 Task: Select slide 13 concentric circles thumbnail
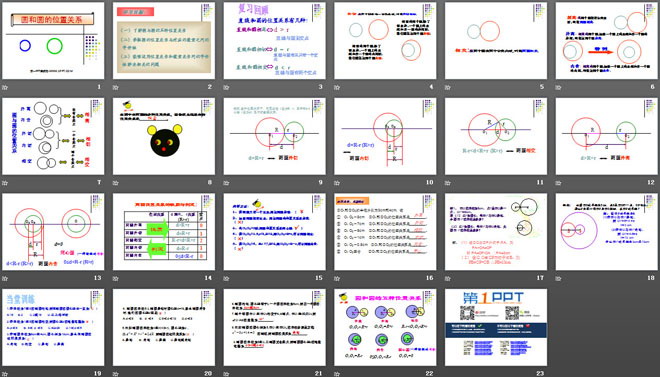53,232
